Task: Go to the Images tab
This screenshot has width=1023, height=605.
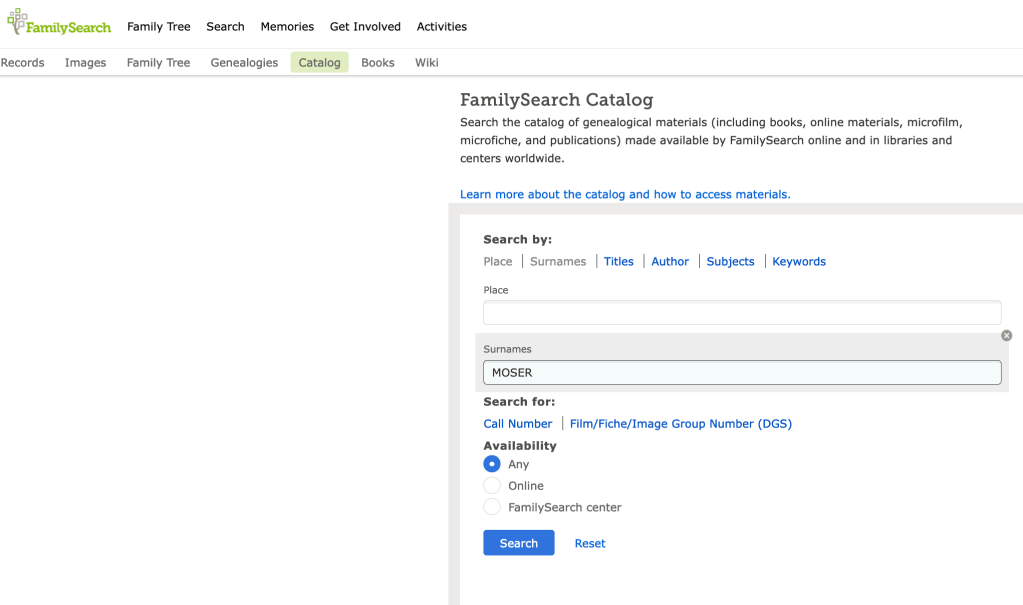Action: pyautogui.click(x=85, y=63)
